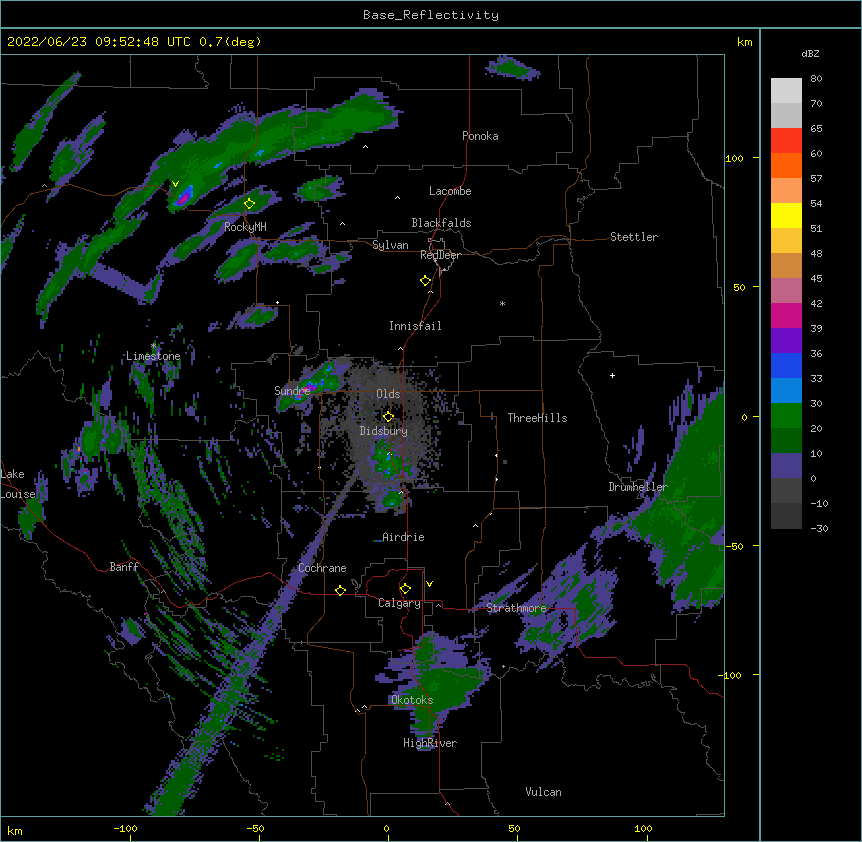Image resolution: width=862 pixels, height=842 pixels.
Task: Click the Vulcan town label
Action: pyautogui.click(x=543, y=792)
